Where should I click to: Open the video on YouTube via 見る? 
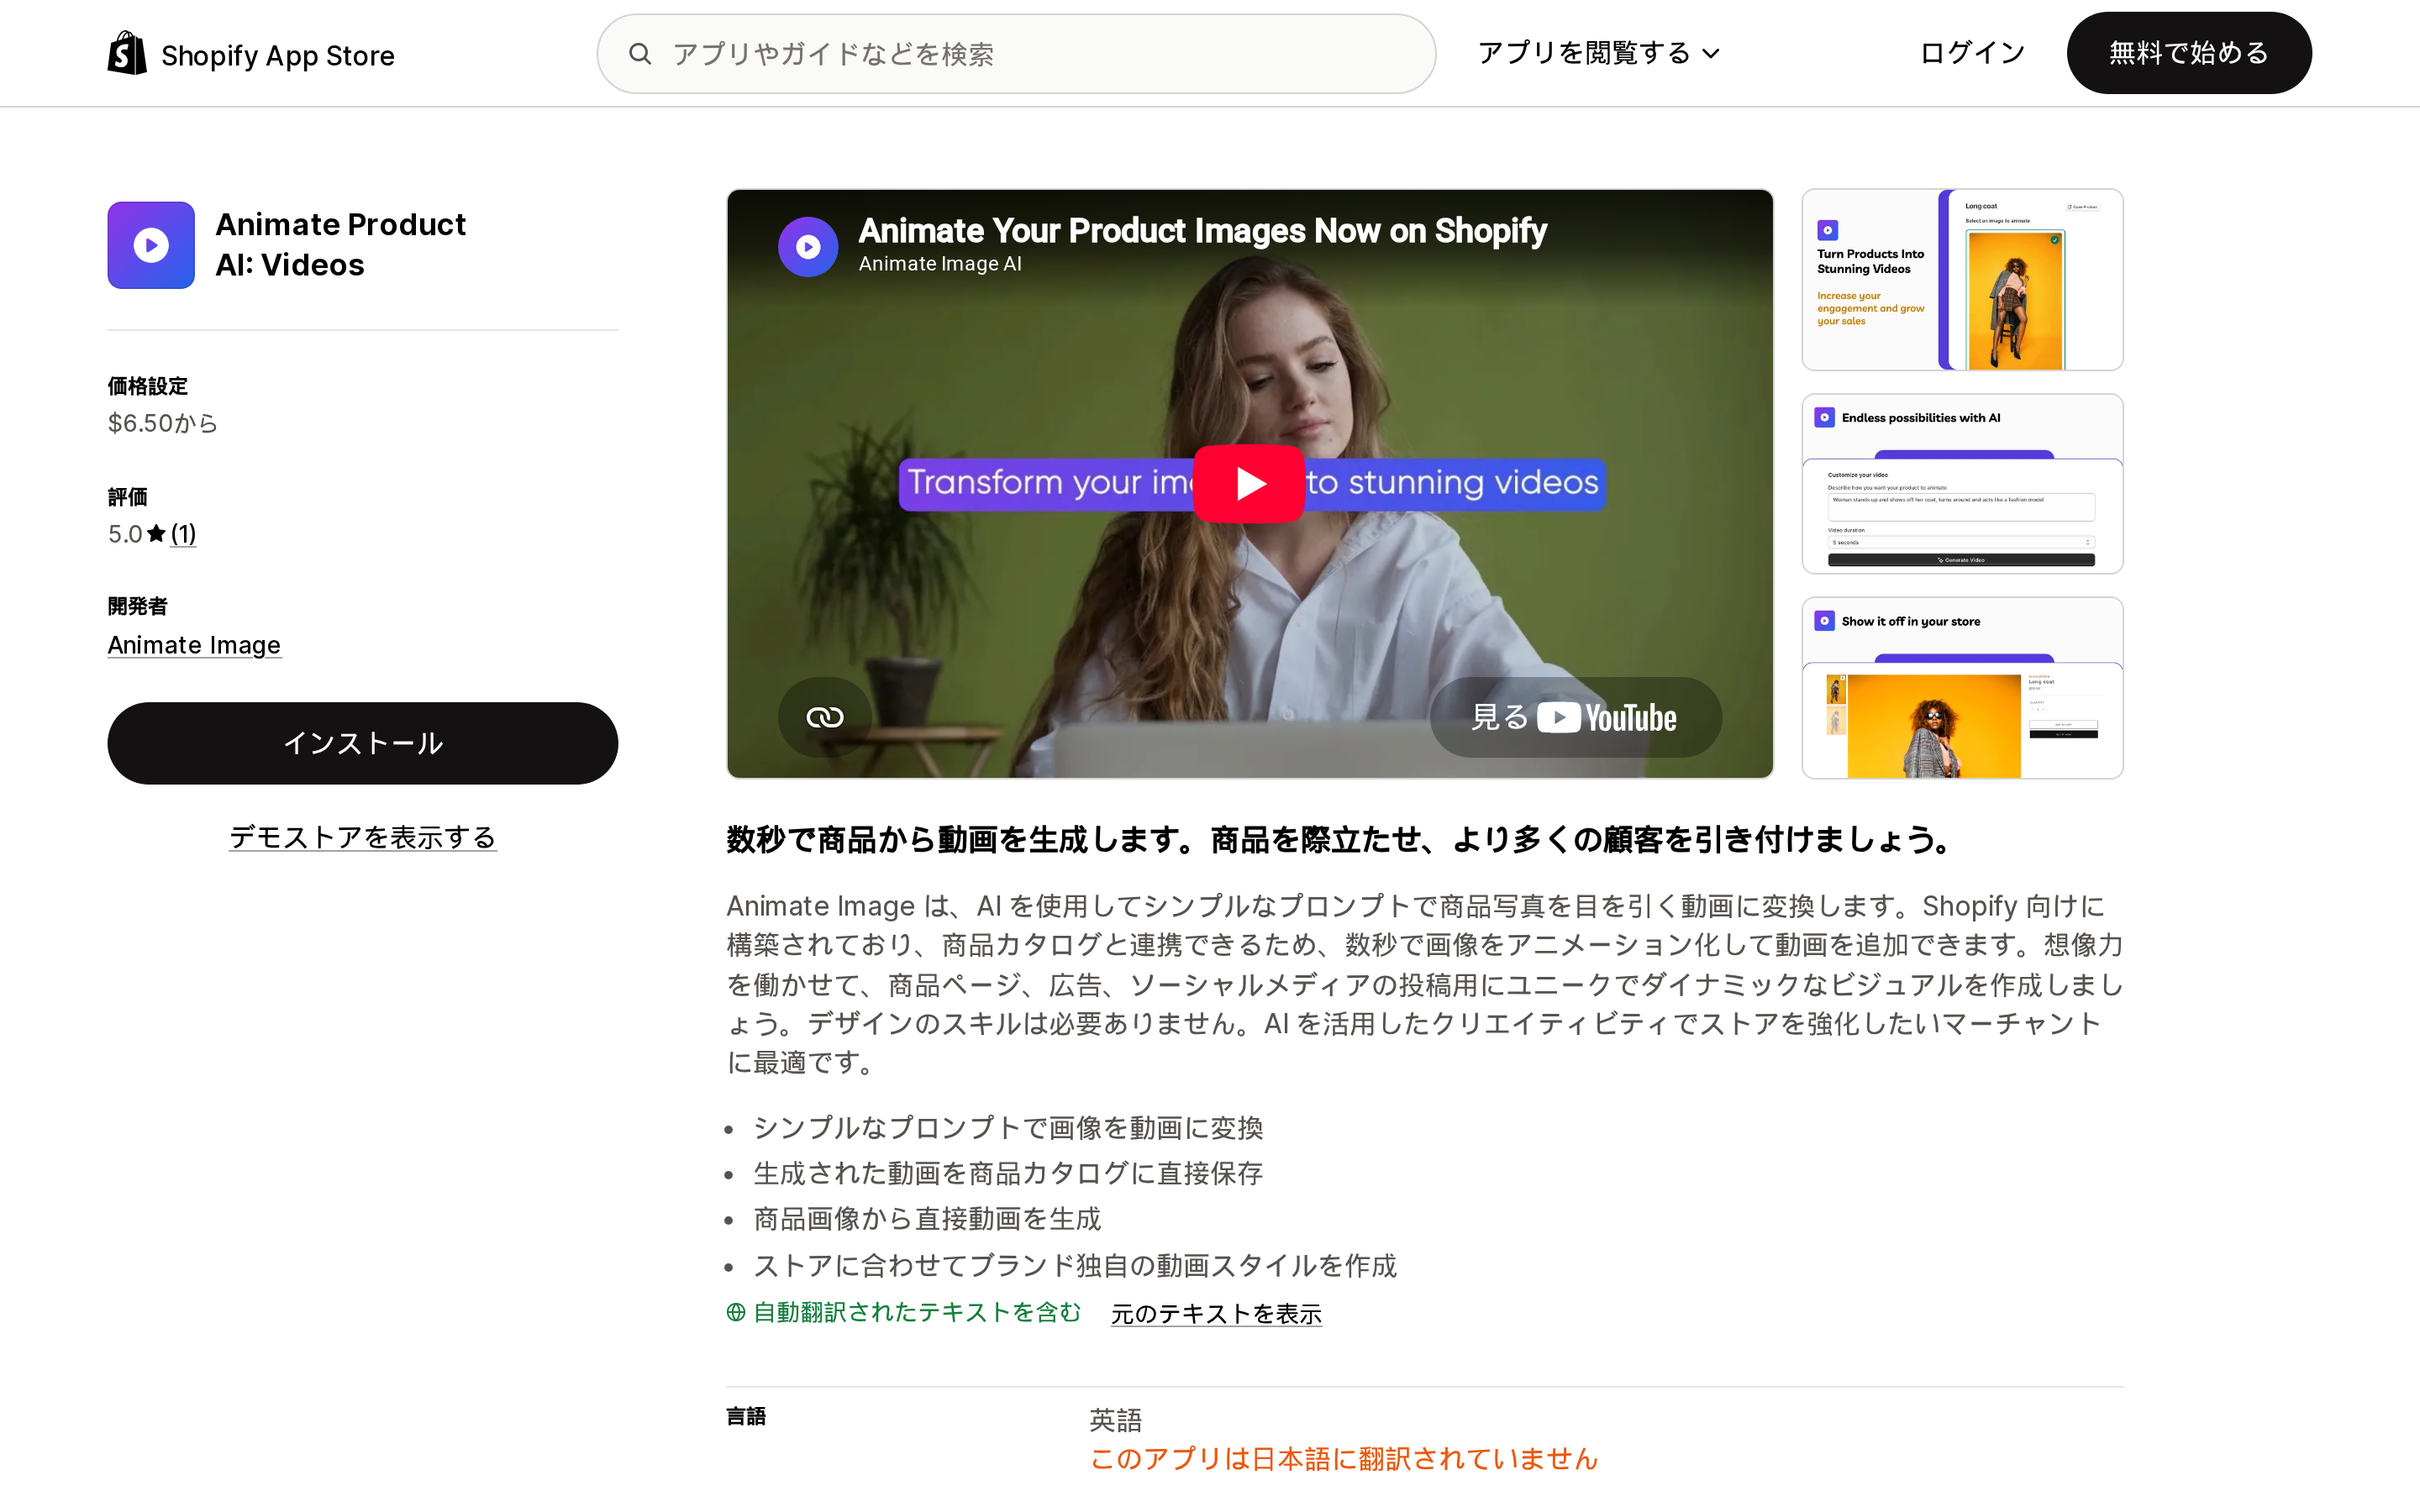pos(1576,717)
